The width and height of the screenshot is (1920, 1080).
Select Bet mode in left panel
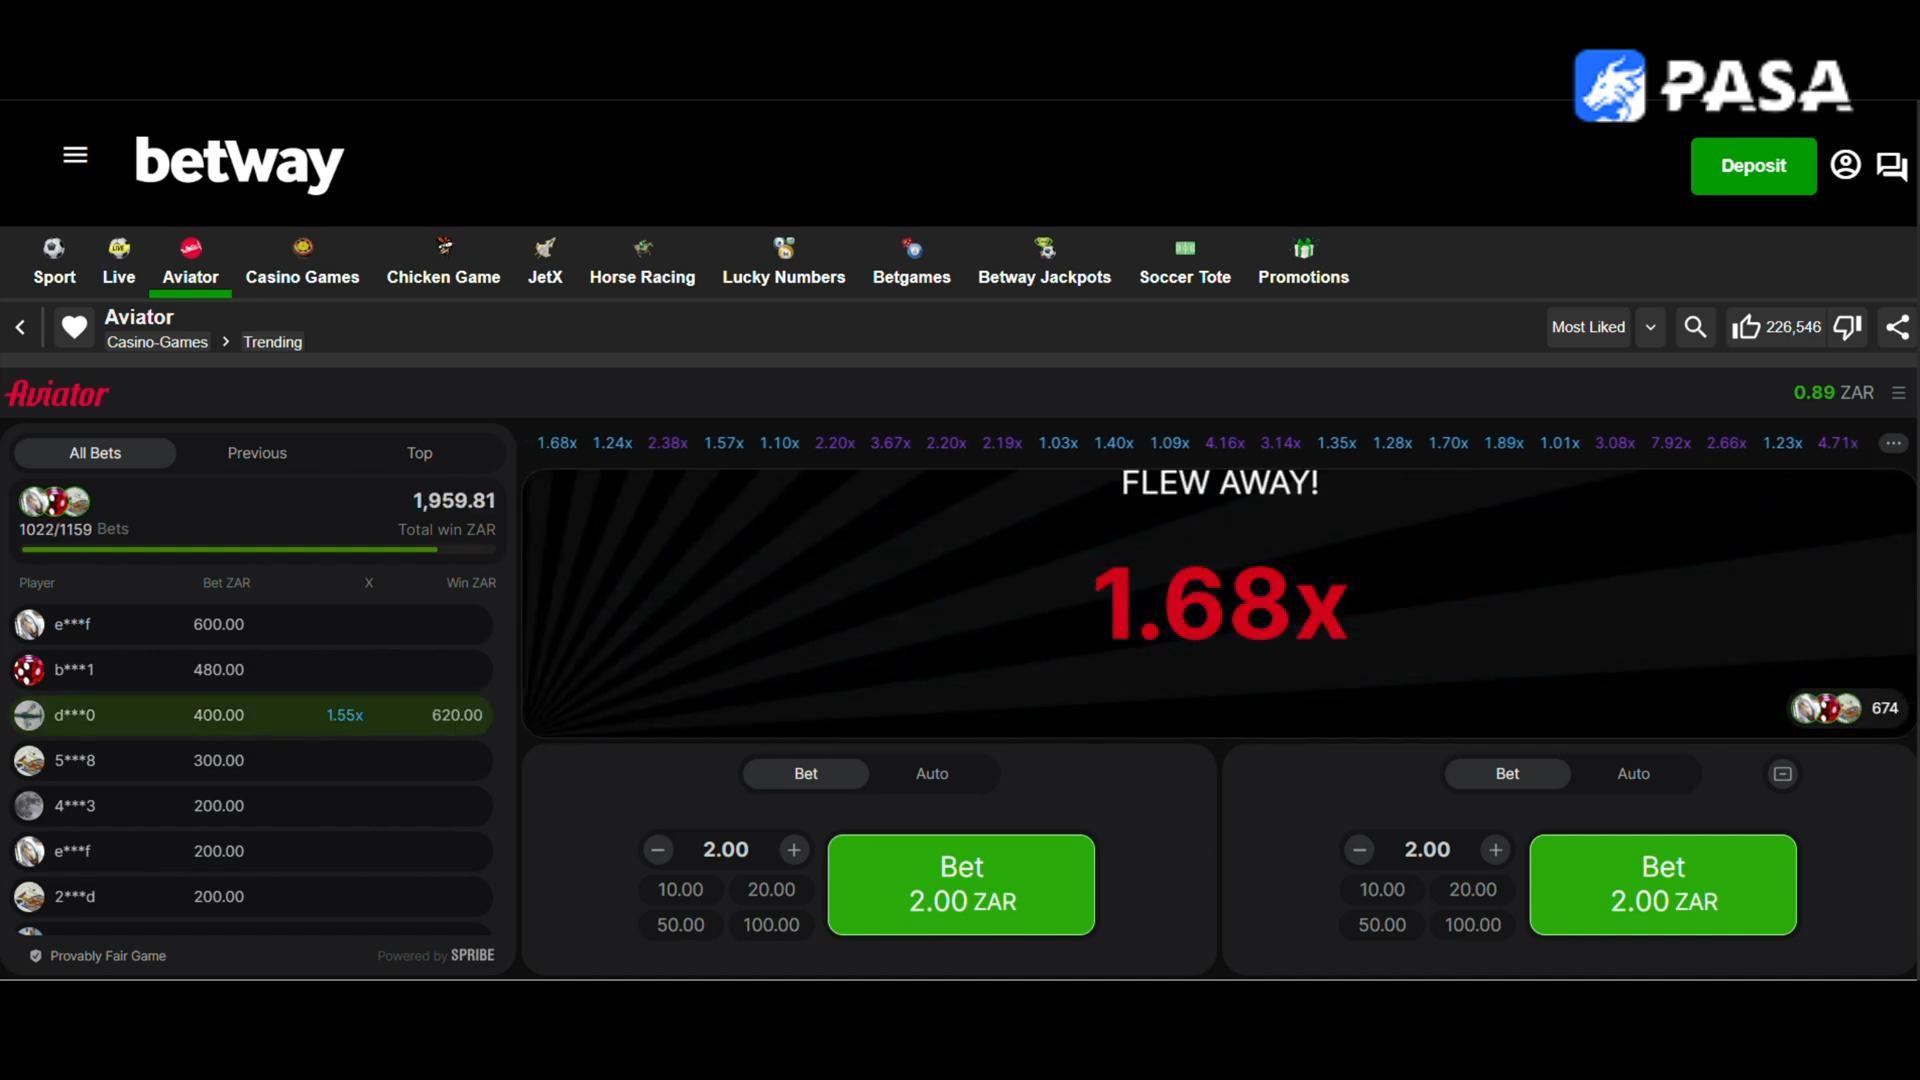click(806, 774)
